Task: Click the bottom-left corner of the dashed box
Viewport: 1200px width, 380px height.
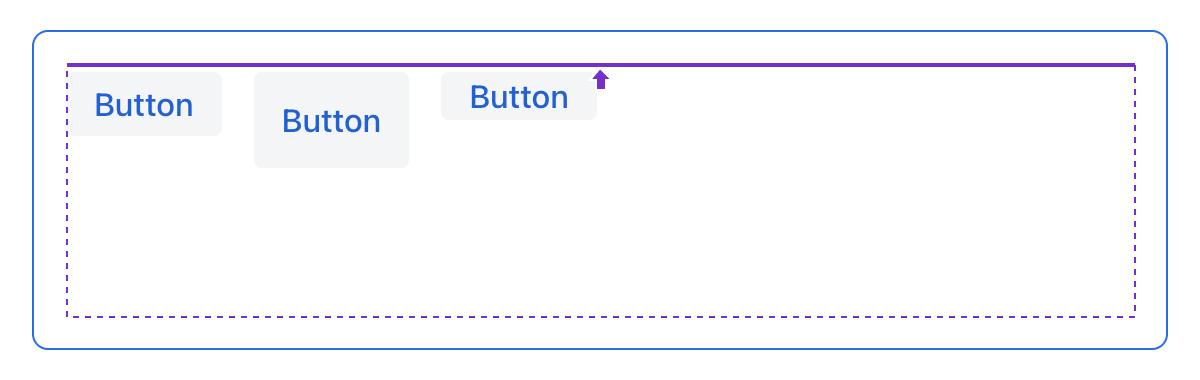Action: (67, 316)
